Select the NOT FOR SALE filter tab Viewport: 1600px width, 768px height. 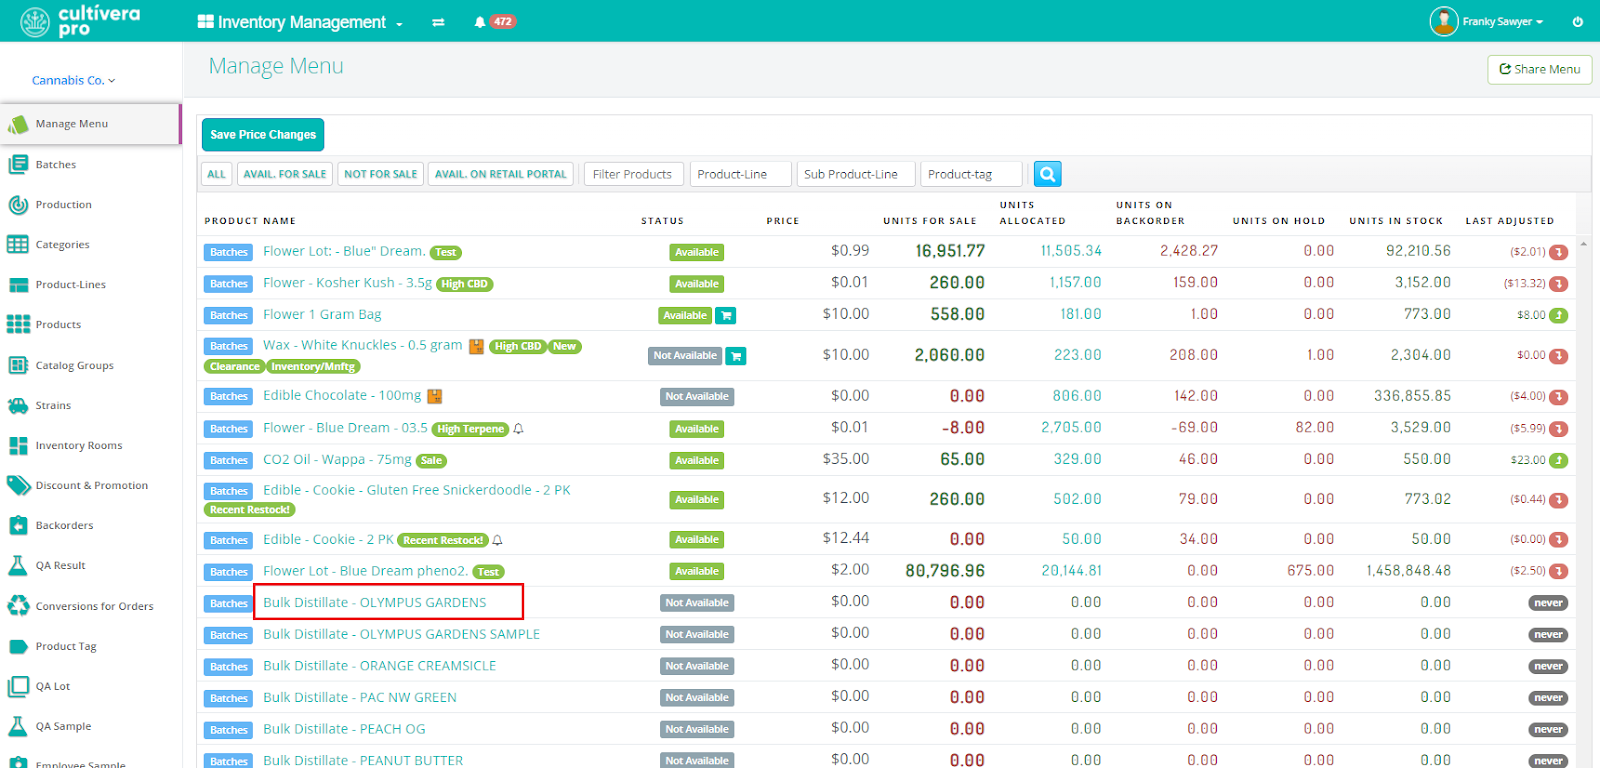click(381, 174)
